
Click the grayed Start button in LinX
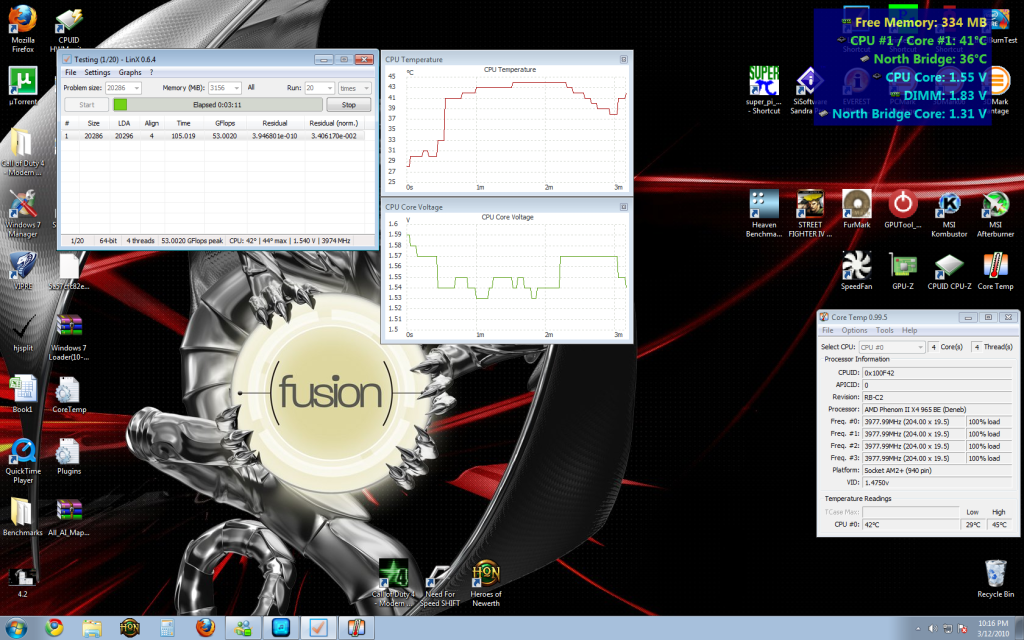[x=85, y=104]
